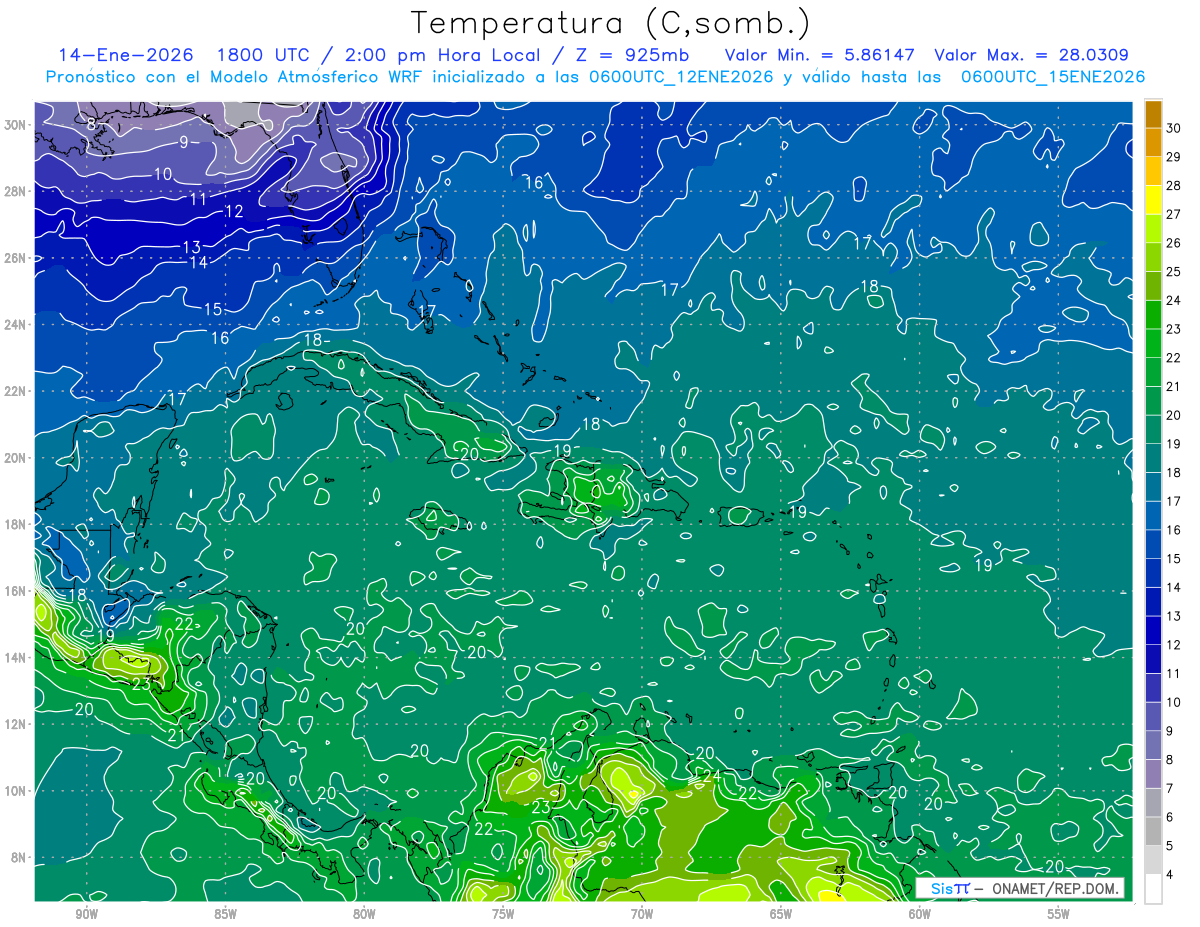1200x927 pixels.
Task: Select the valid-until time '0600UTC_15ENE2026'
Action: pos(1053,76)
